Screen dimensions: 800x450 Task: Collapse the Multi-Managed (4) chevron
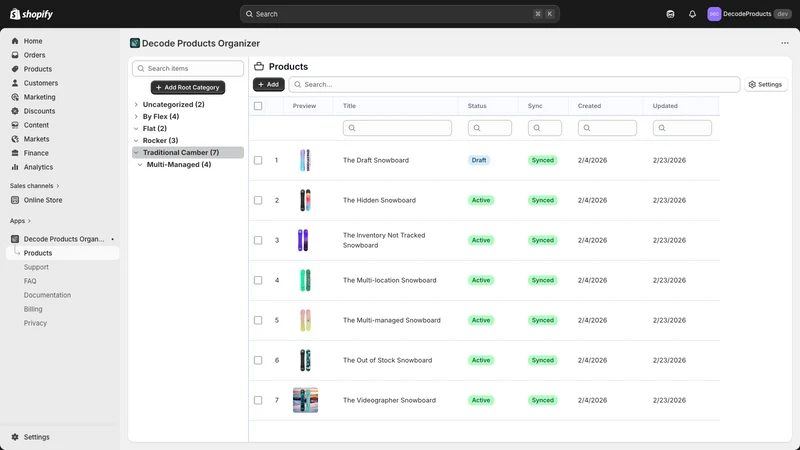tap(140, 165)
